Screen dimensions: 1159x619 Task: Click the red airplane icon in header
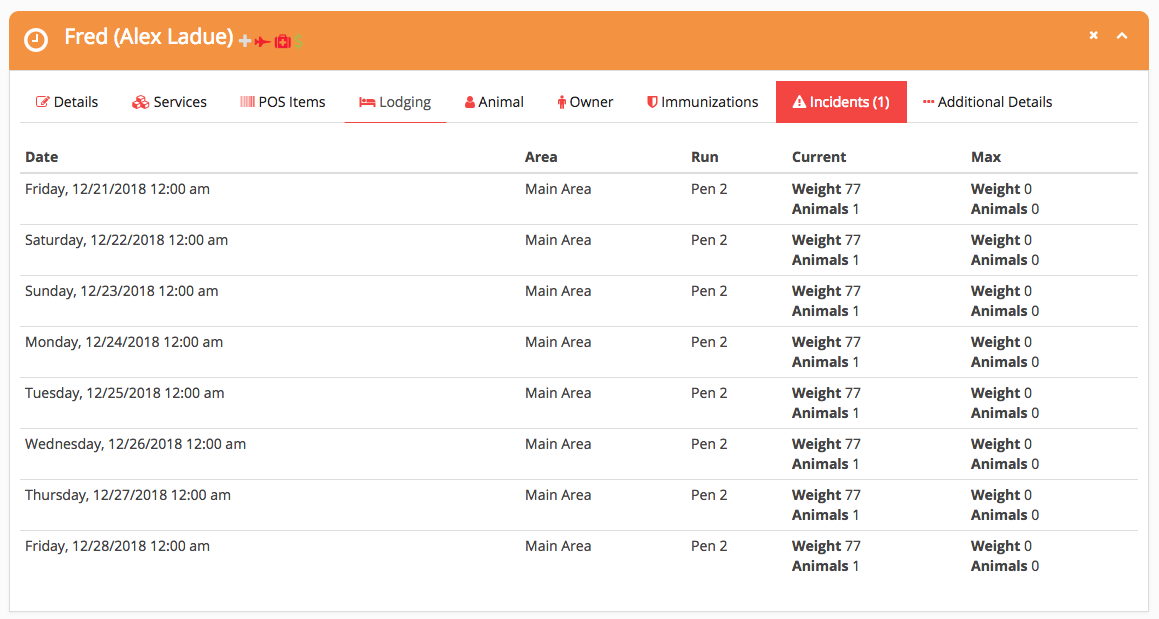[x=262, y=41]
